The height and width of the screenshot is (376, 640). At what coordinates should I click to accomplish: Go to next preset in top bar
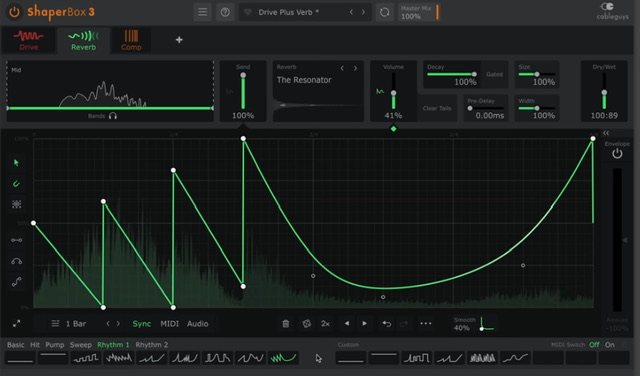363,12
